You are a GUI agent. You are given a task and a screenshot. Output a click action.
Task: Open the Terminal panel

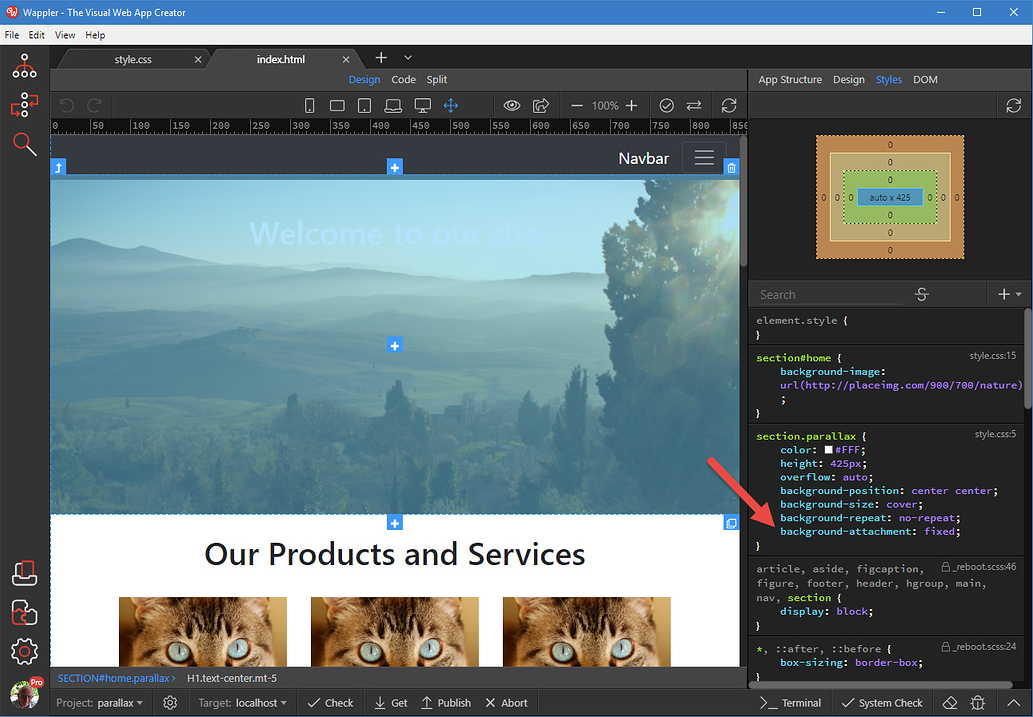pos(790,702)
